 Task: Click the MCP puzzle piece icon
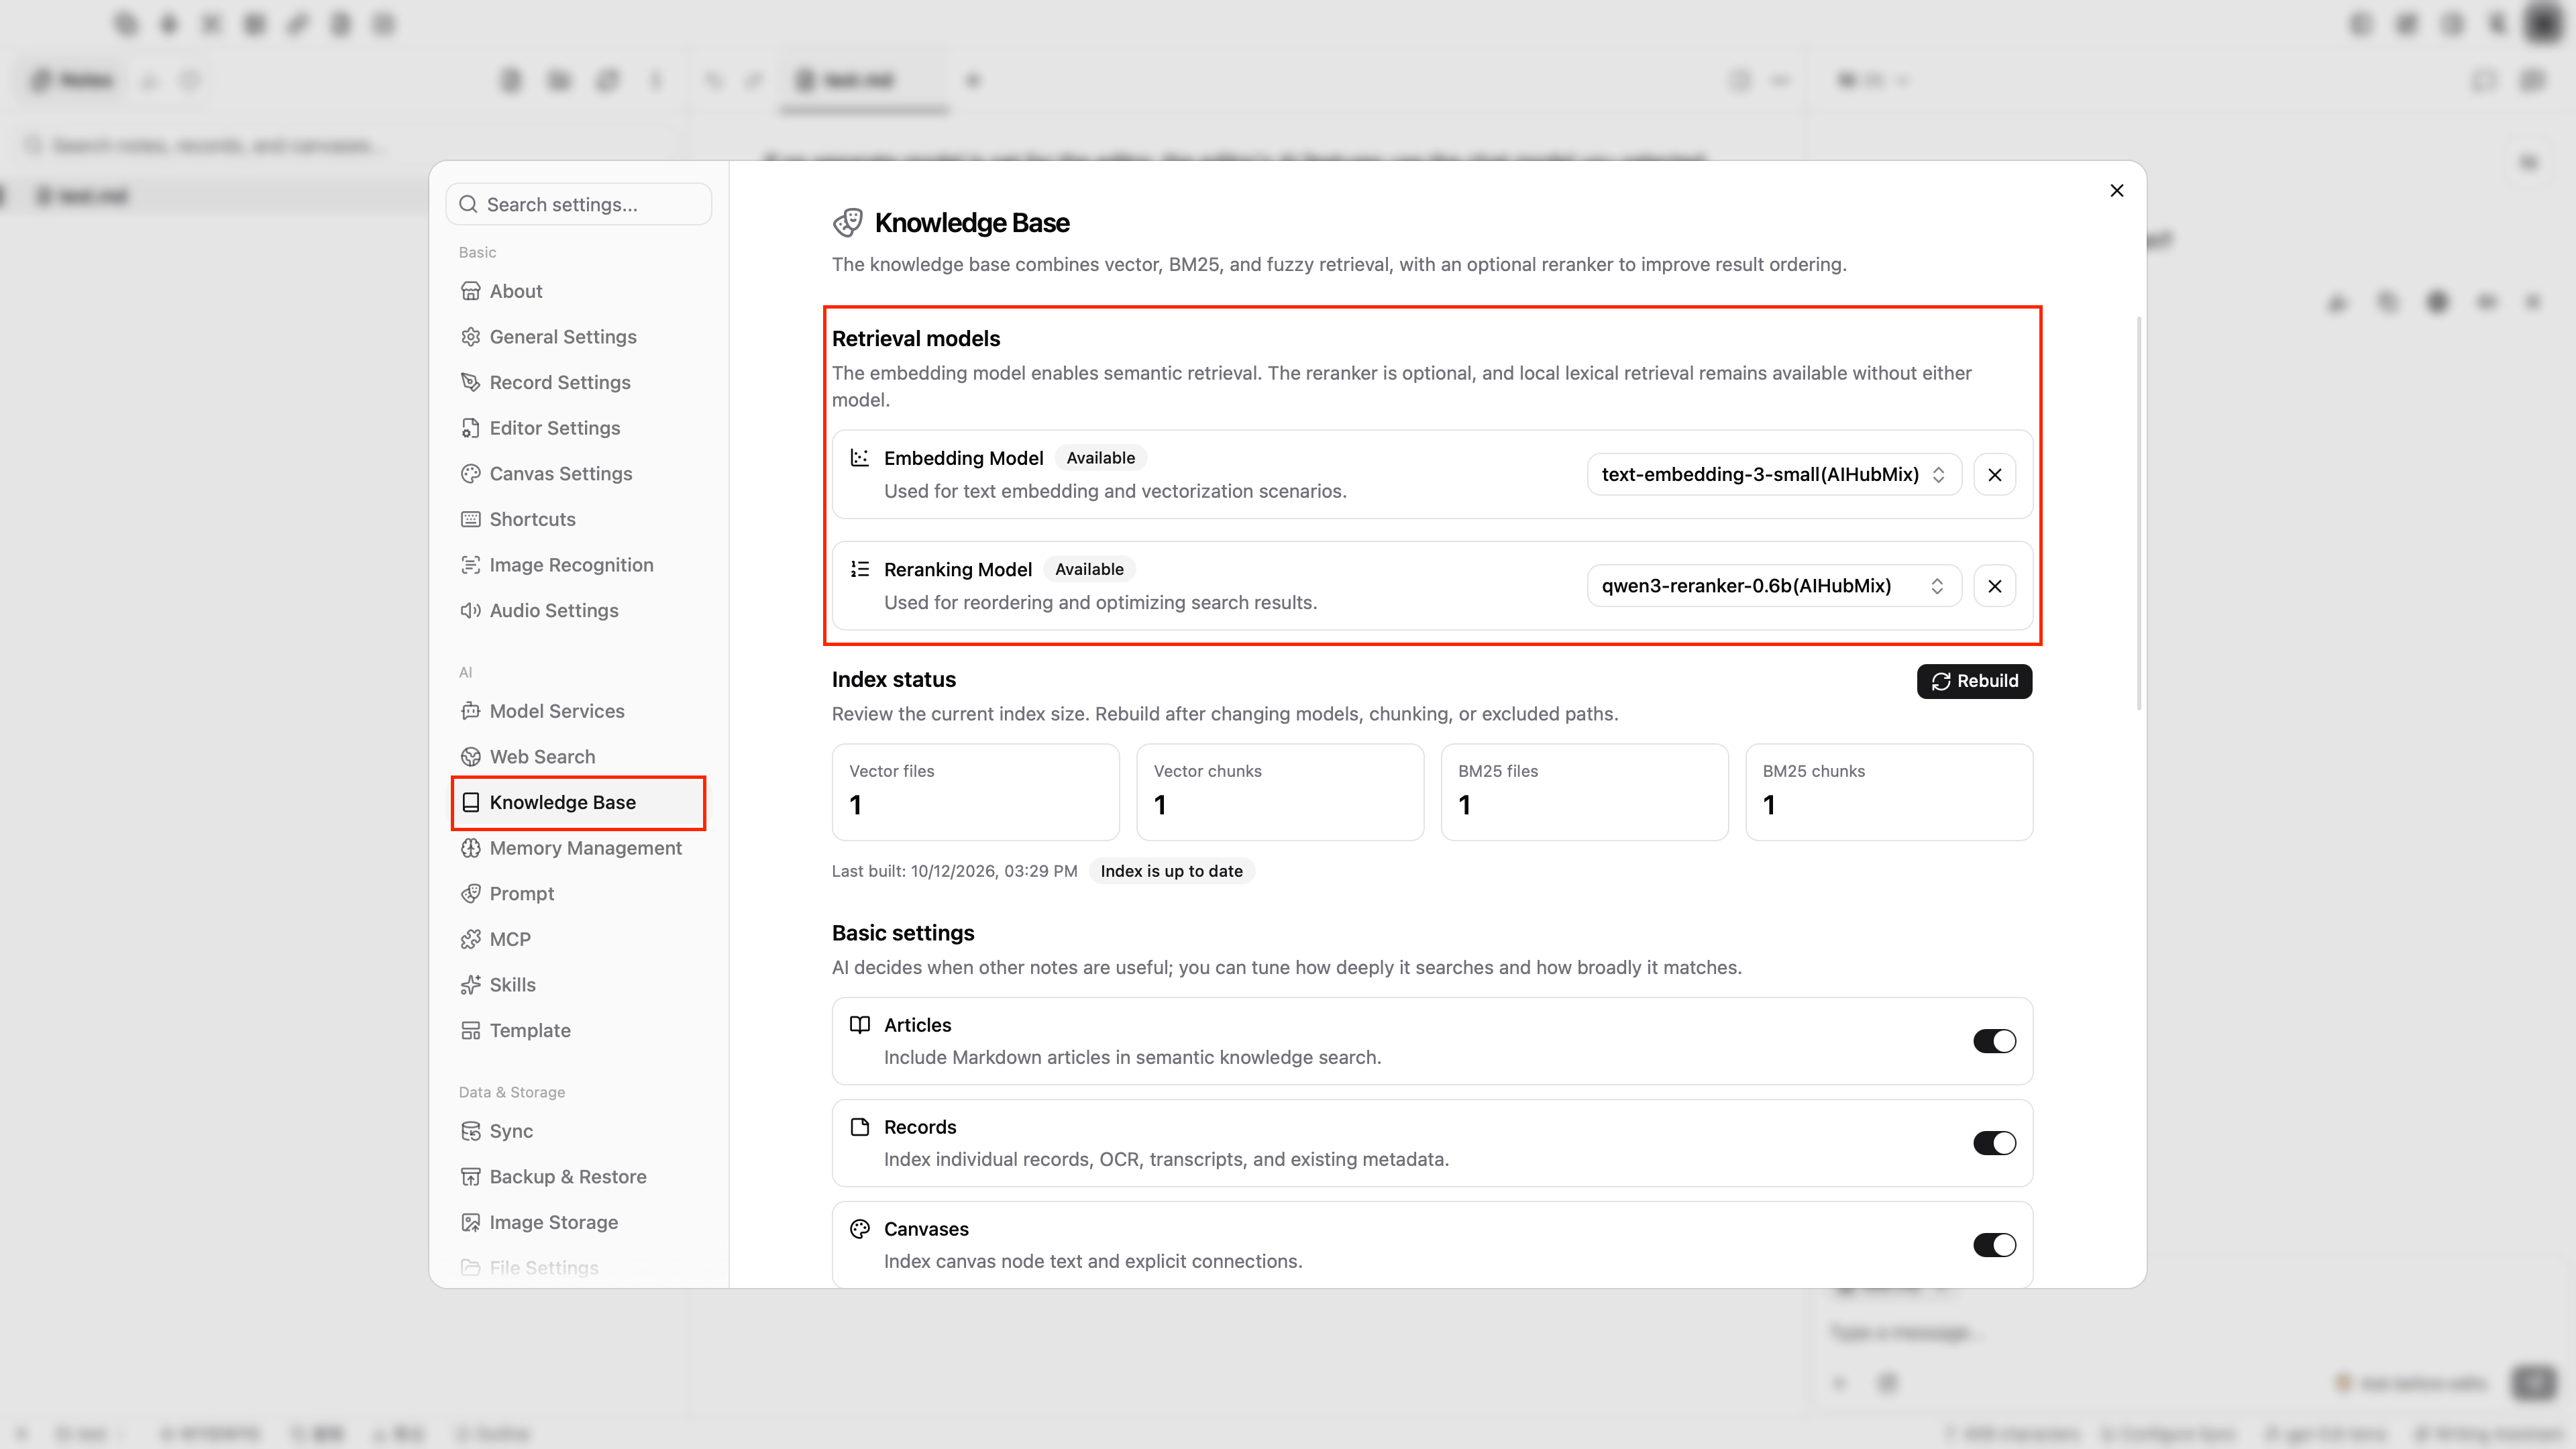point(470,939)
